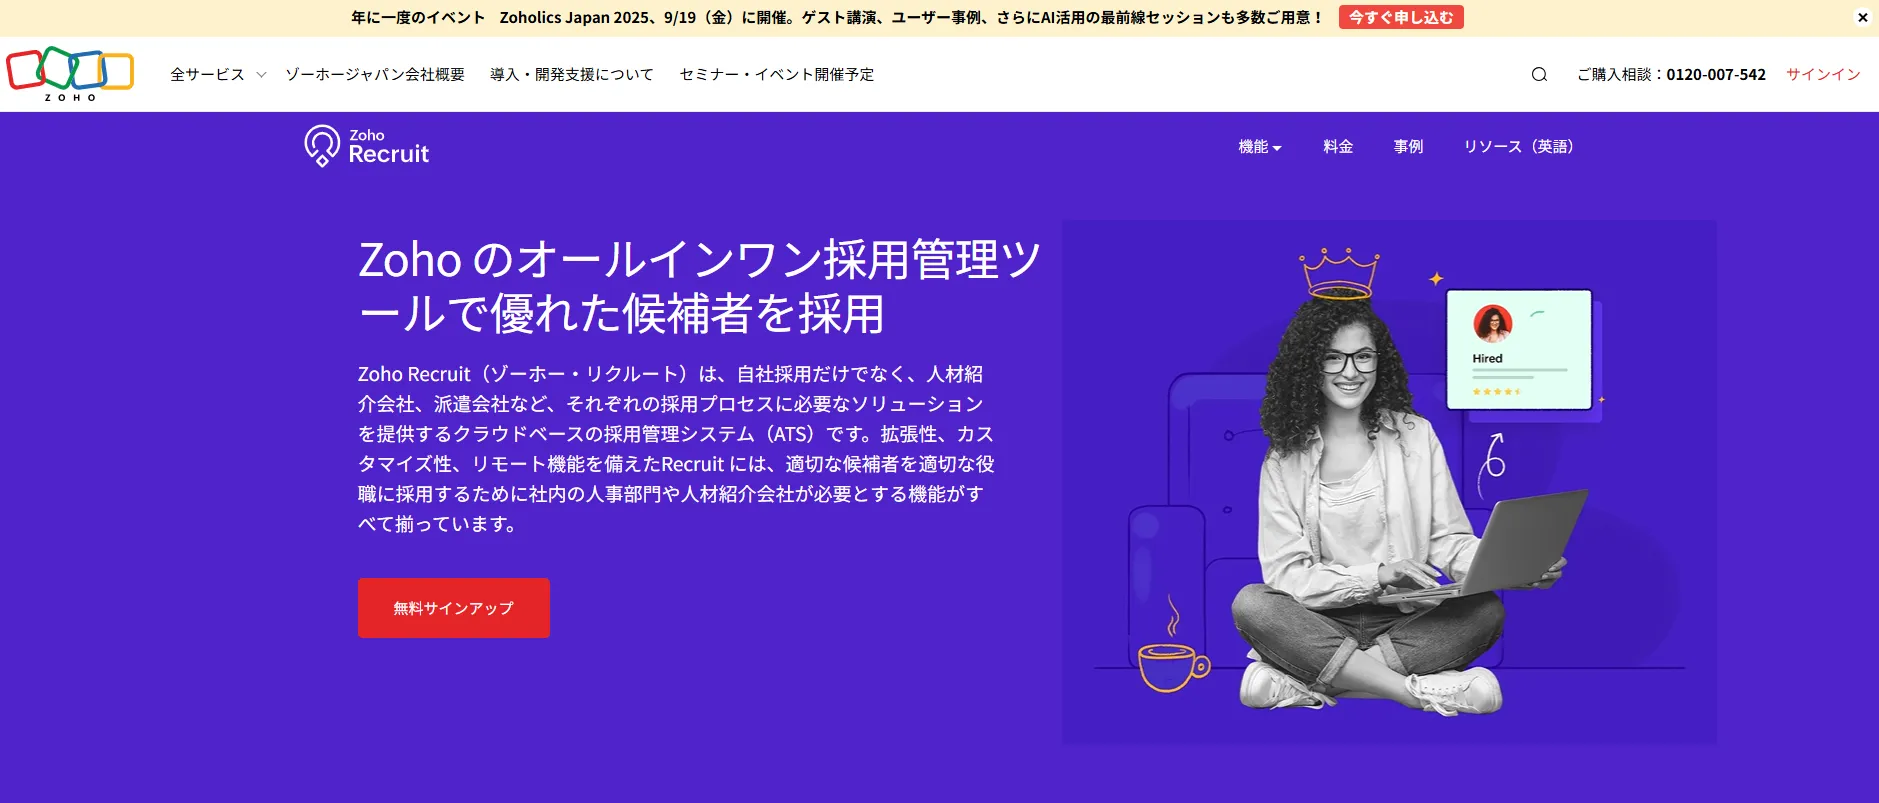Close the Zoholics announcement banner
1879x803 pixels.
pos(1862,17)
